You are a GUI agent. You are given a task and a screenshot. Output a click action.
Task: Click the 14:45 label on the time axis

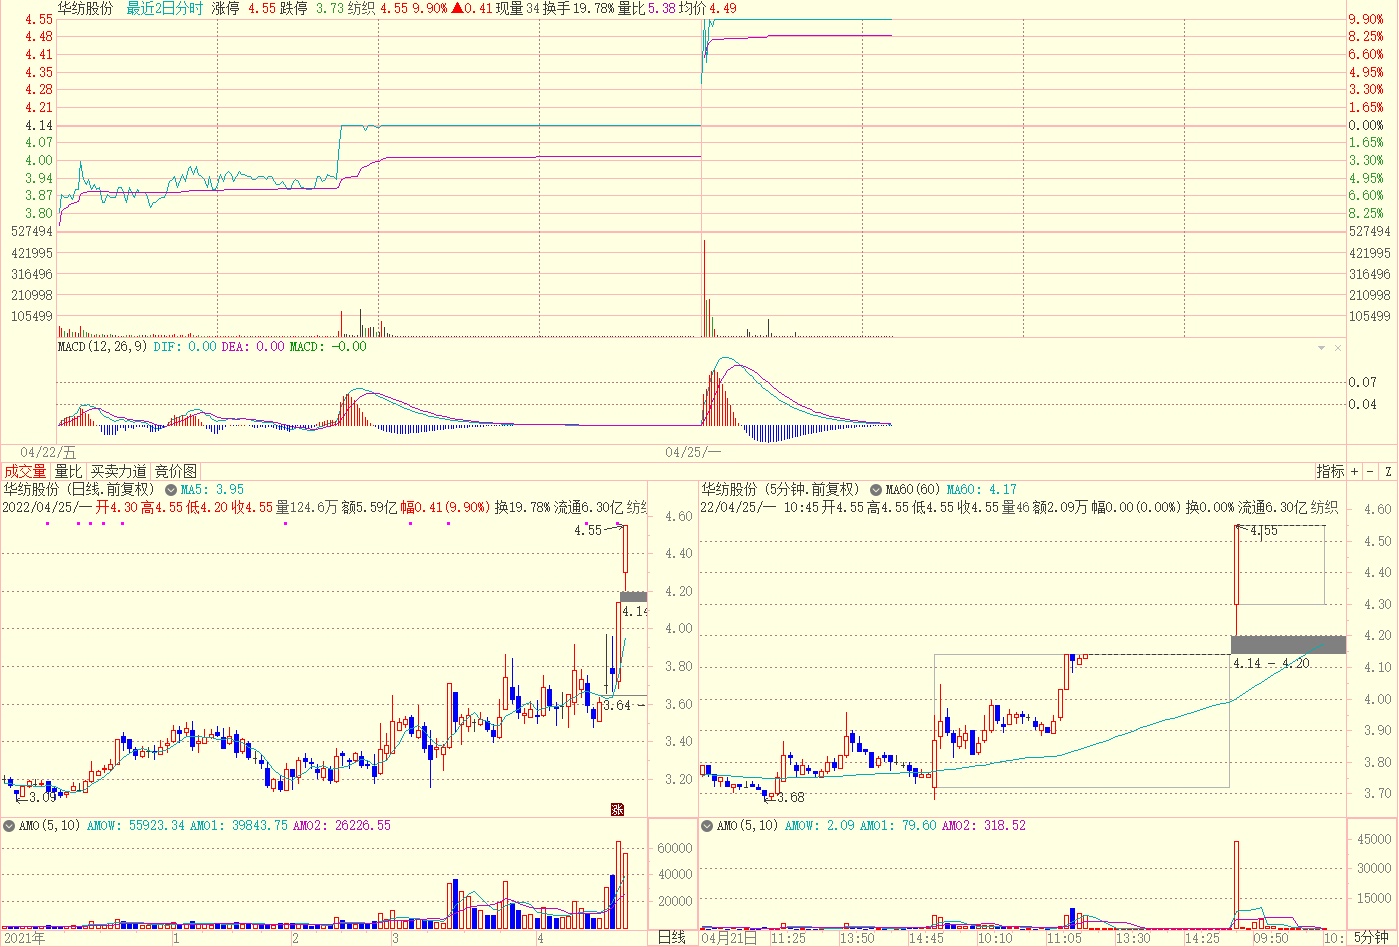tap(926, 938)
